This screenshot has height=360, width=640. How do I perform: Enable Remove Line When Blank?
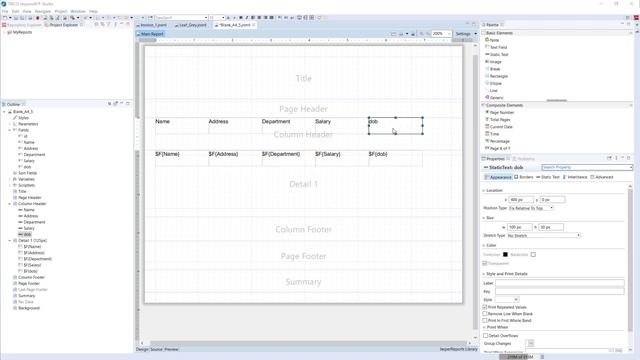point(485,314)
